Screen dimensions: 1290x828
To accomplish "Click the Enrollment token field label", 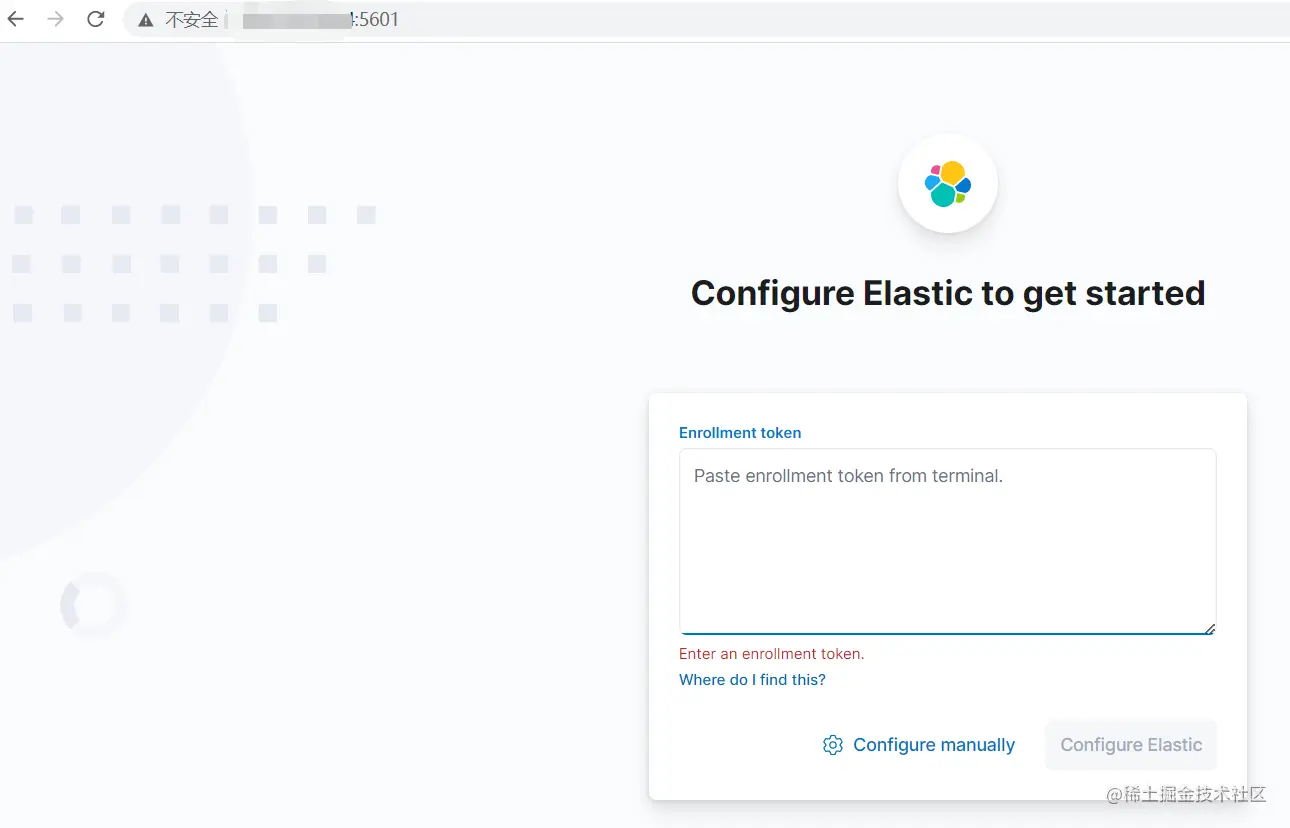I will click(x=740, y=433).
